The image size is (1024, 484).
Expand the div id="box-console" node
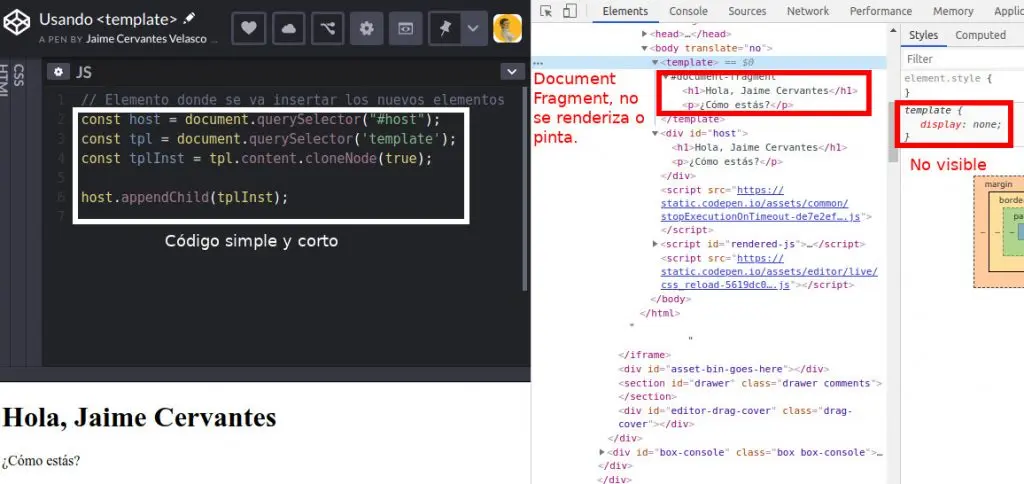(601, 452)
